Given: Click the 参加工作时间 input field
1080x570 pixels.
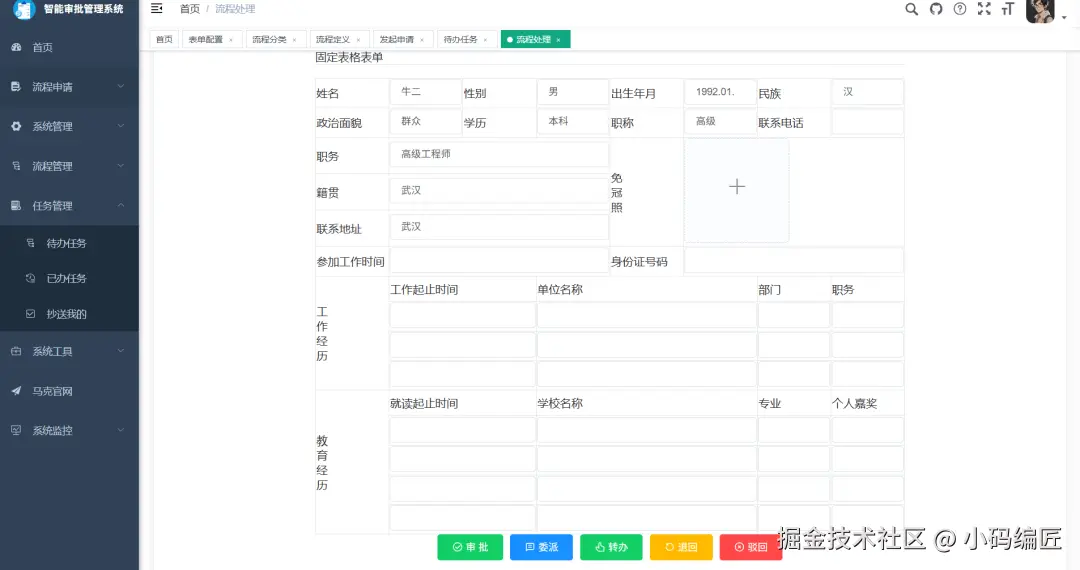Looking at the screenshot, I should [499, 261].
